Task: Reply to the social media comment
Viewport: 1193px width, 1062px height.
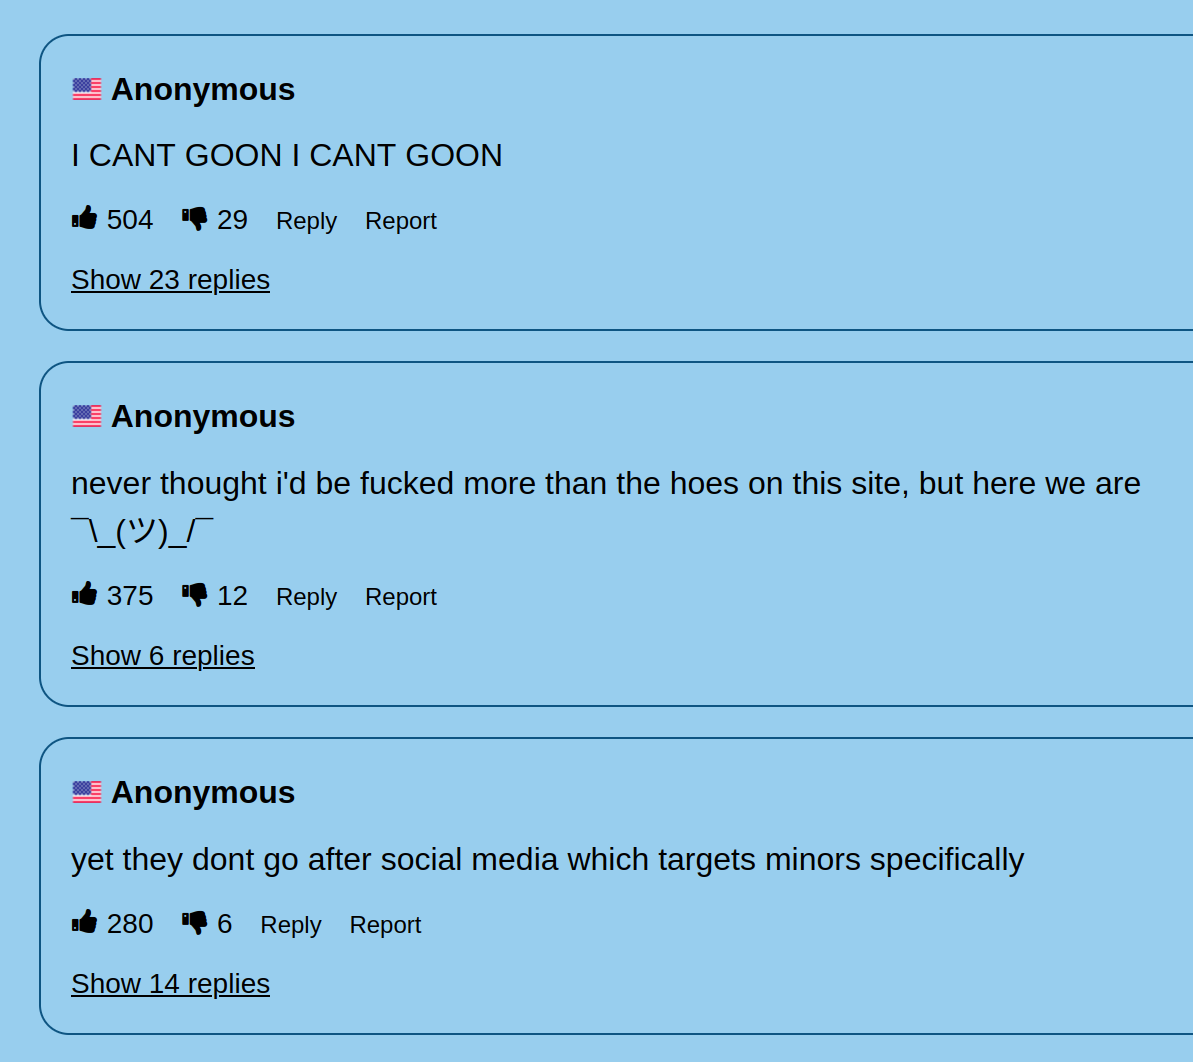Action: pos(291,924)
